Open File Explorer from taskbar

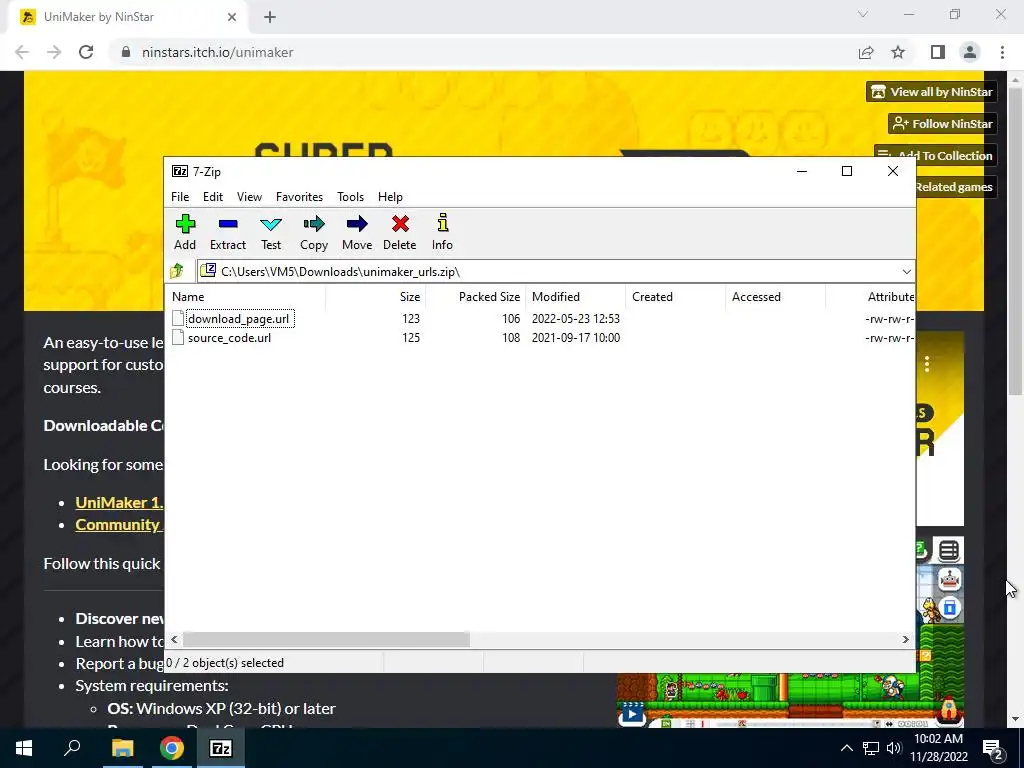click(122, 748)
